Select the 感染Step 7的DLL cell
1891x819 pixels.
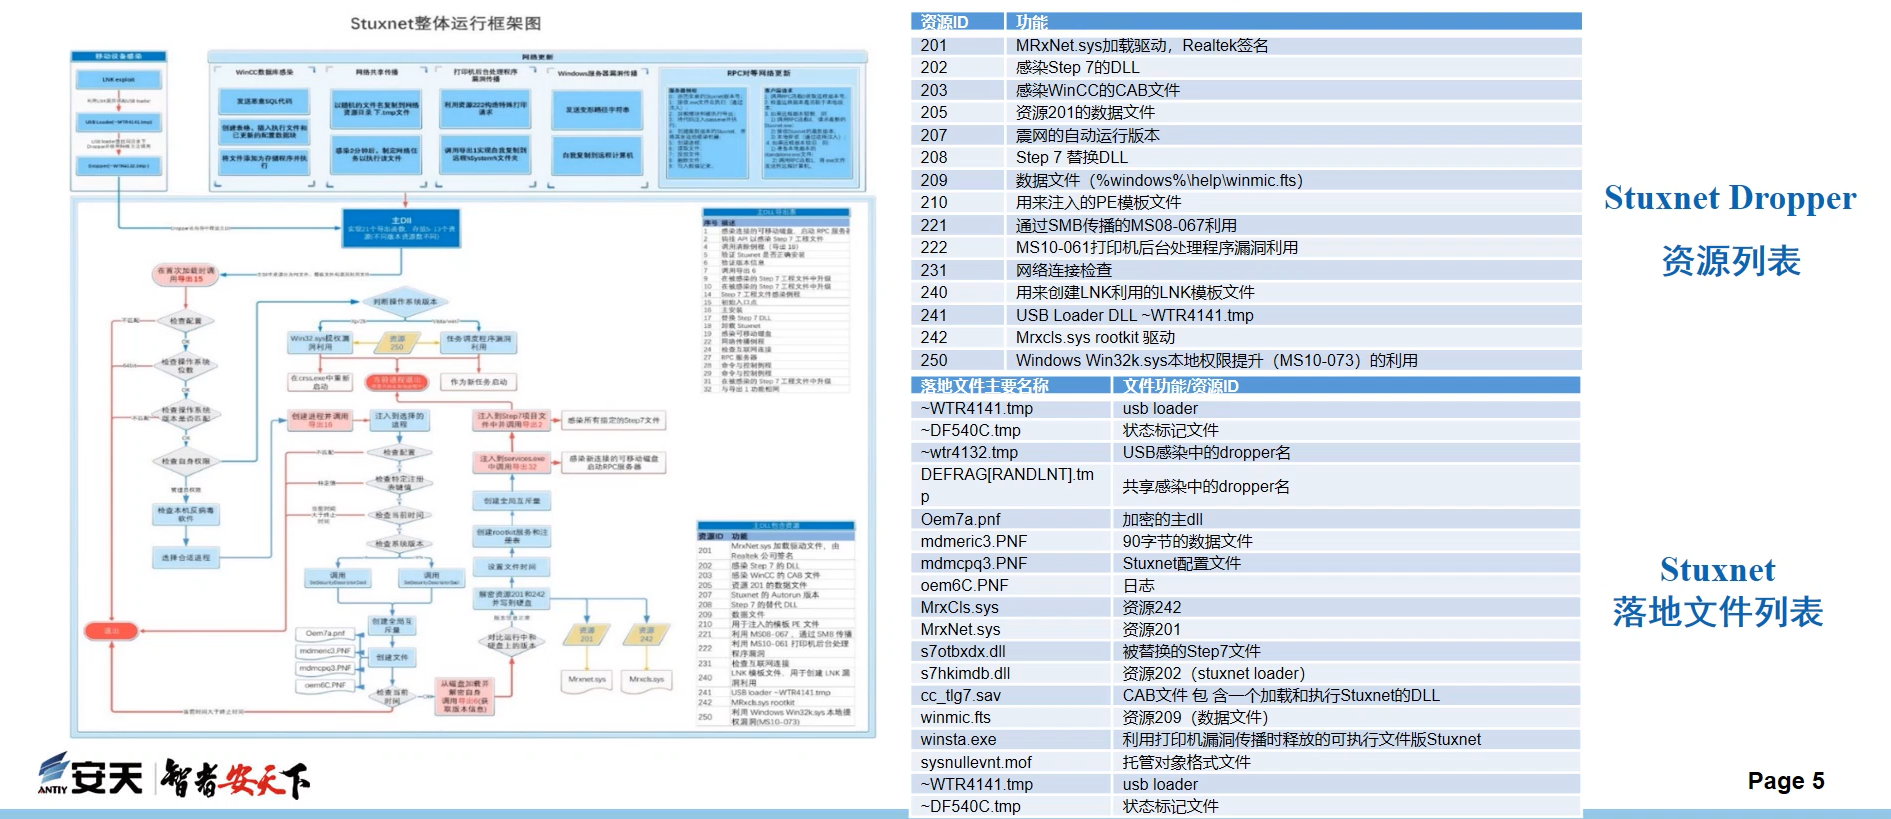click(1294, 67)
